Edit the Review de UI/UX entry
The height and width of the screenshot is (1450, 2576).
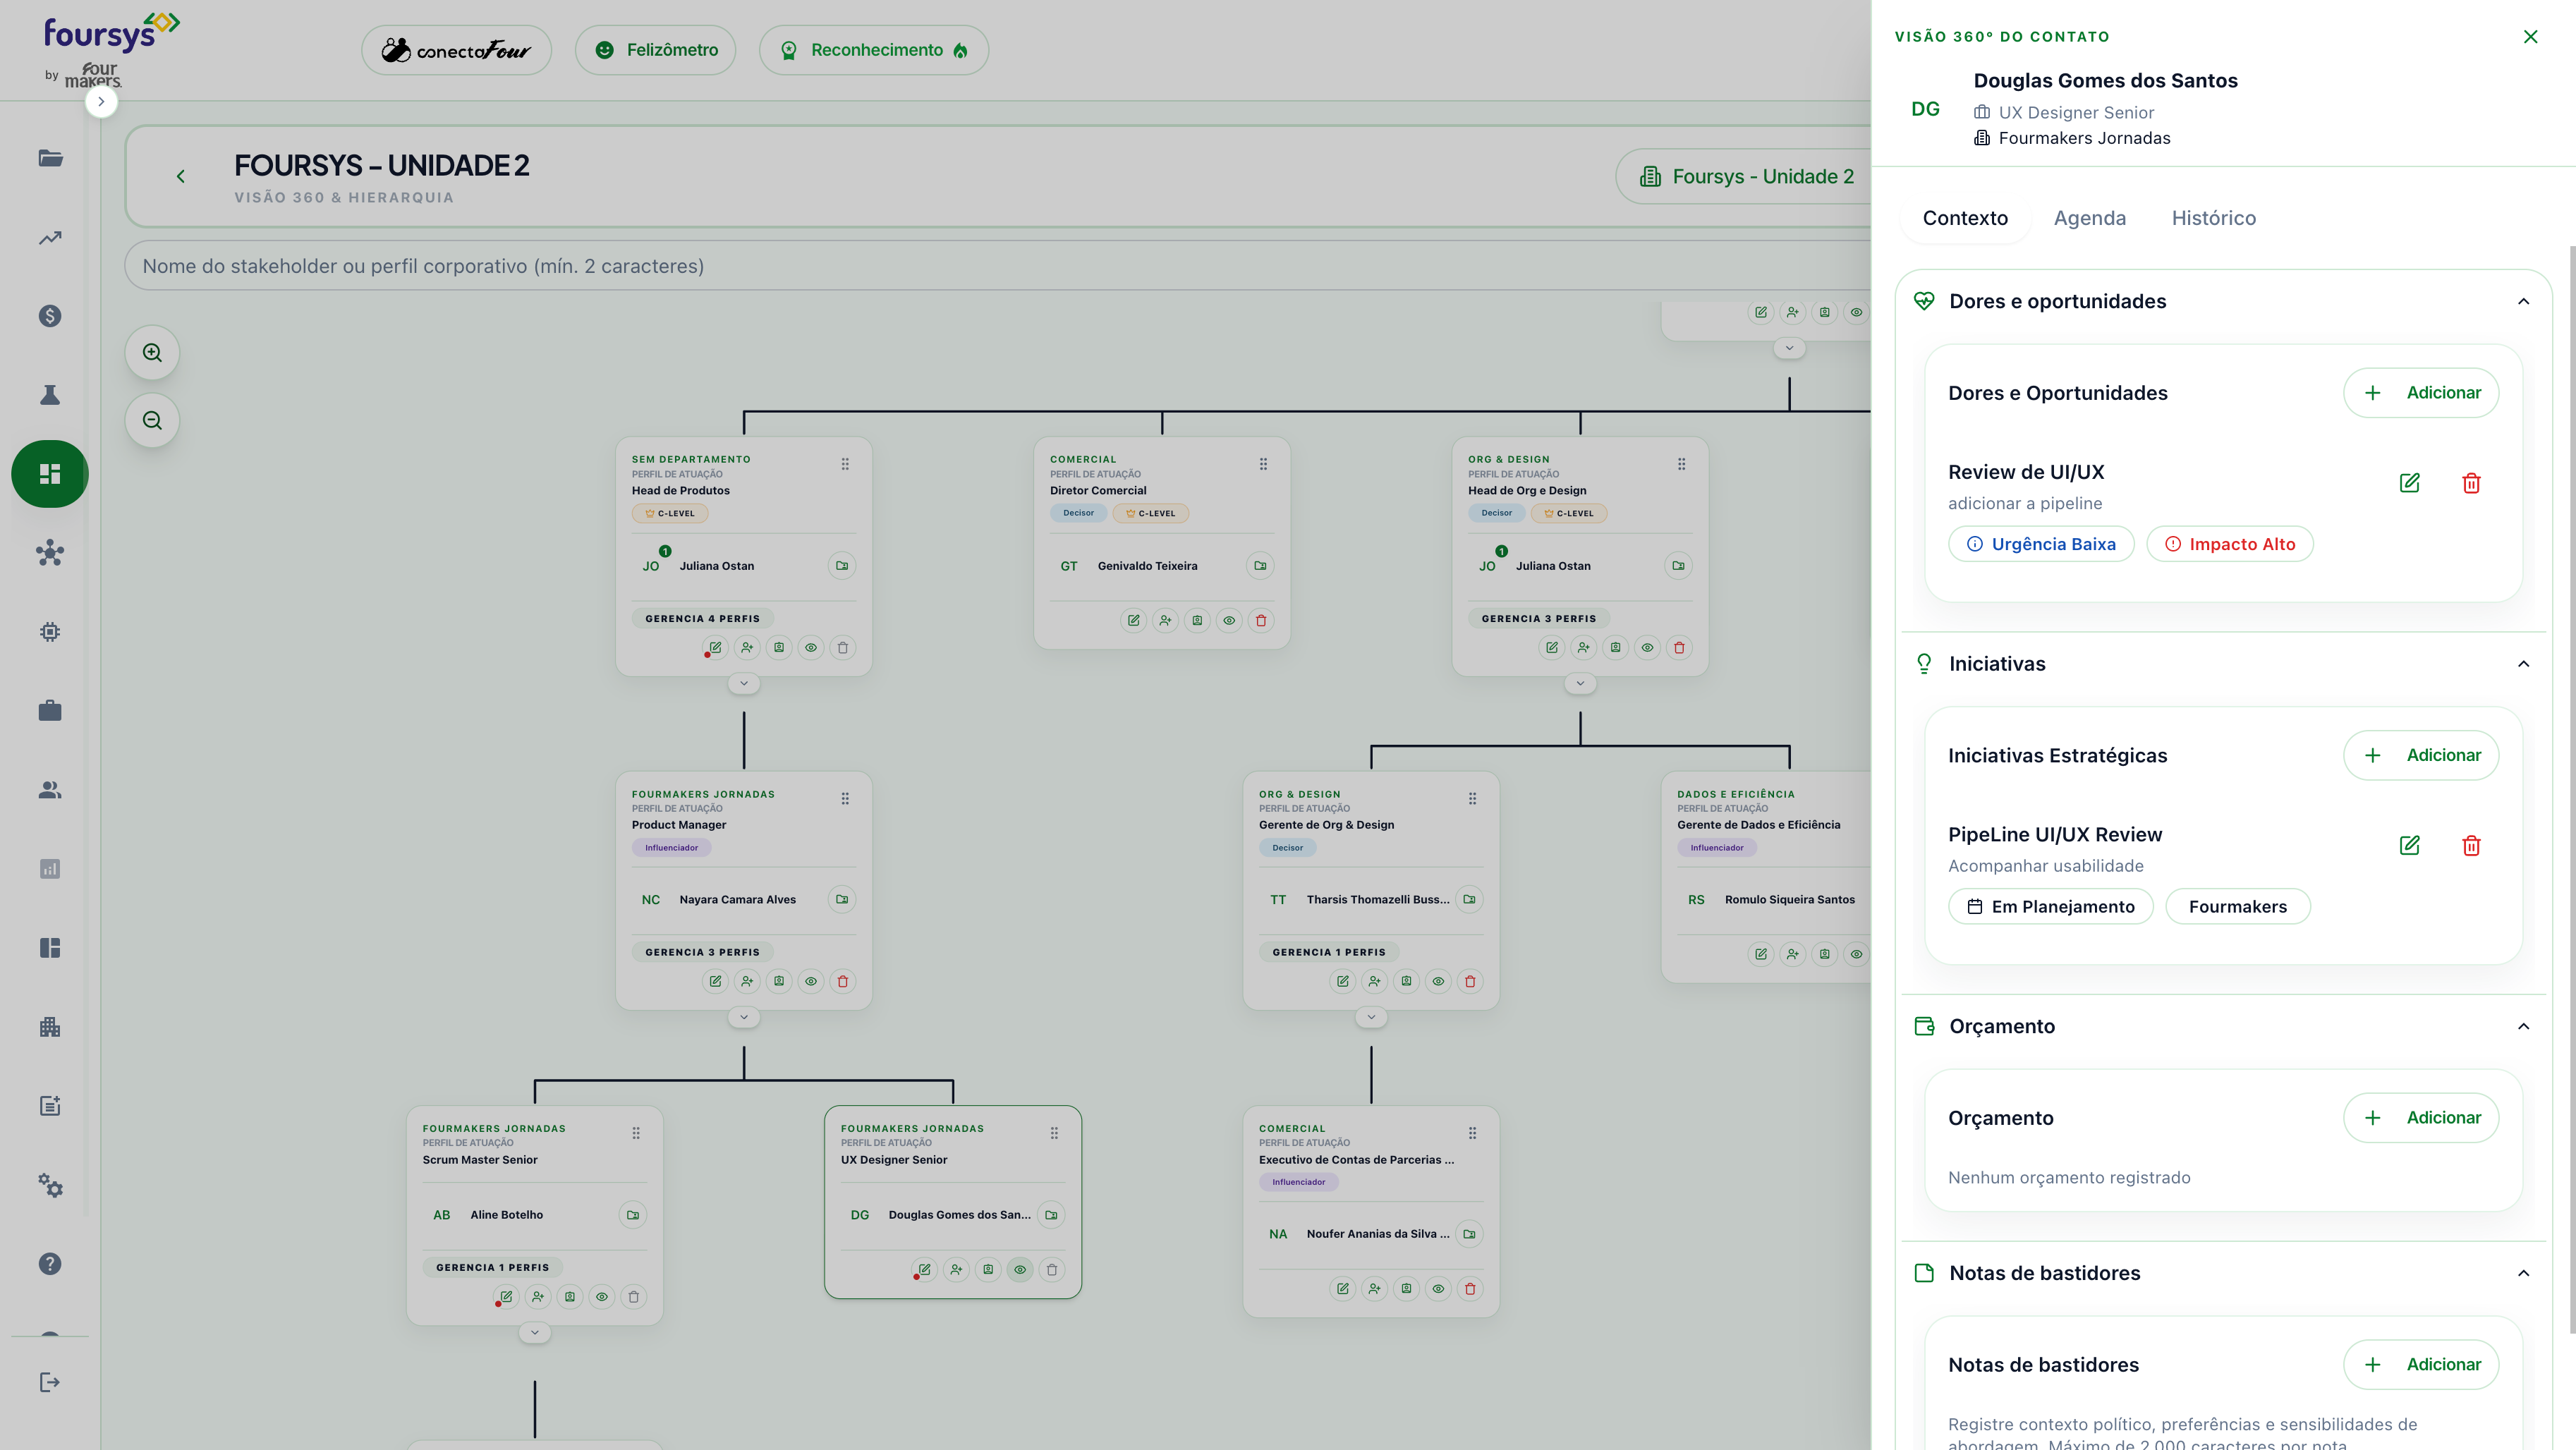2409,483
